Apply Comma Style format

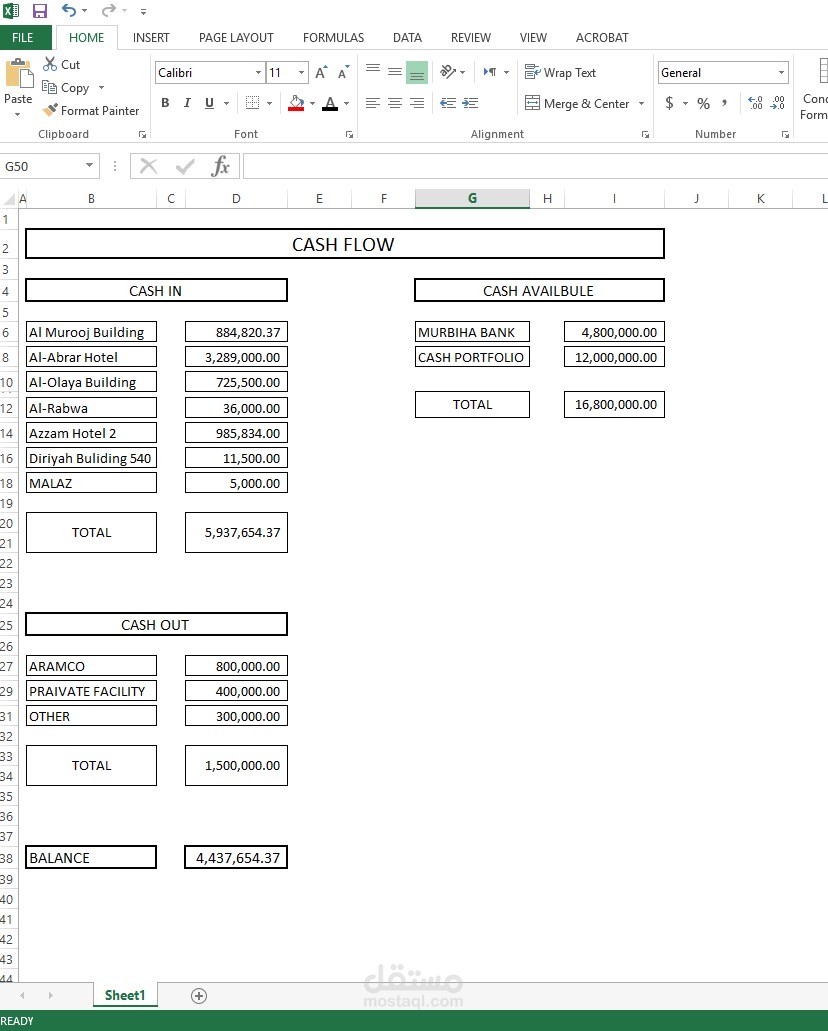tap(724, 103)
